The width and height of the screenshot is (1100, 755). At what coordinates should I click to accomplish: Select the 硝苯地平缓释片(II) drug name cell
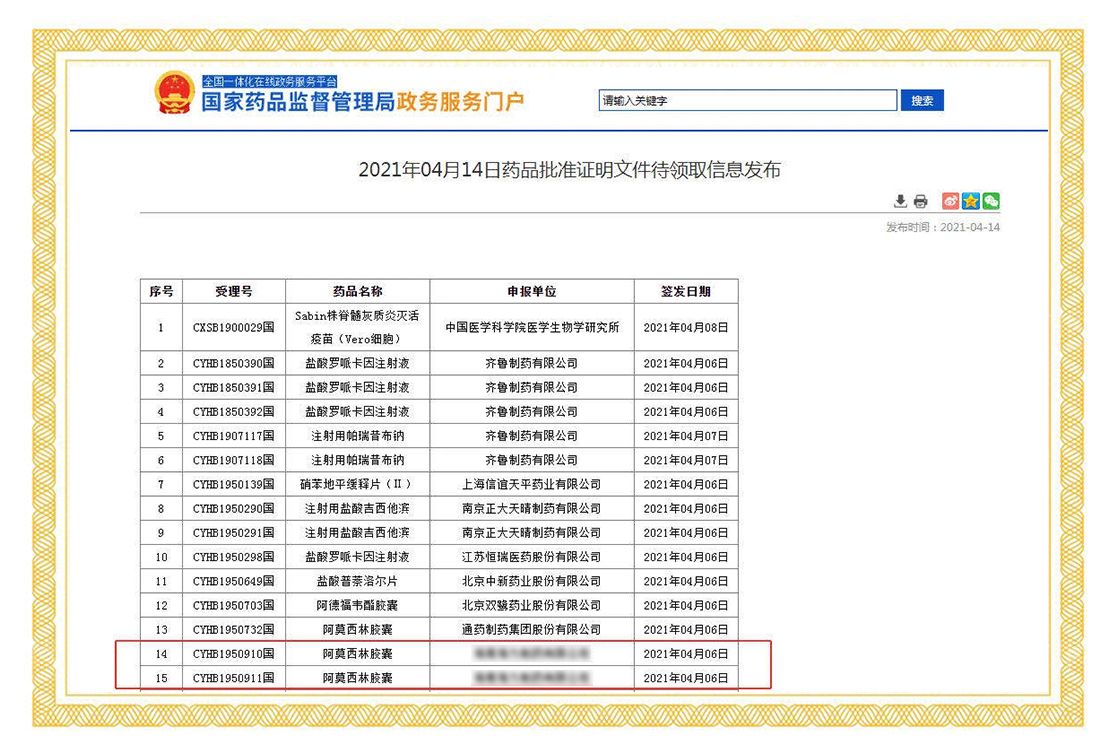tap(358, 484)
